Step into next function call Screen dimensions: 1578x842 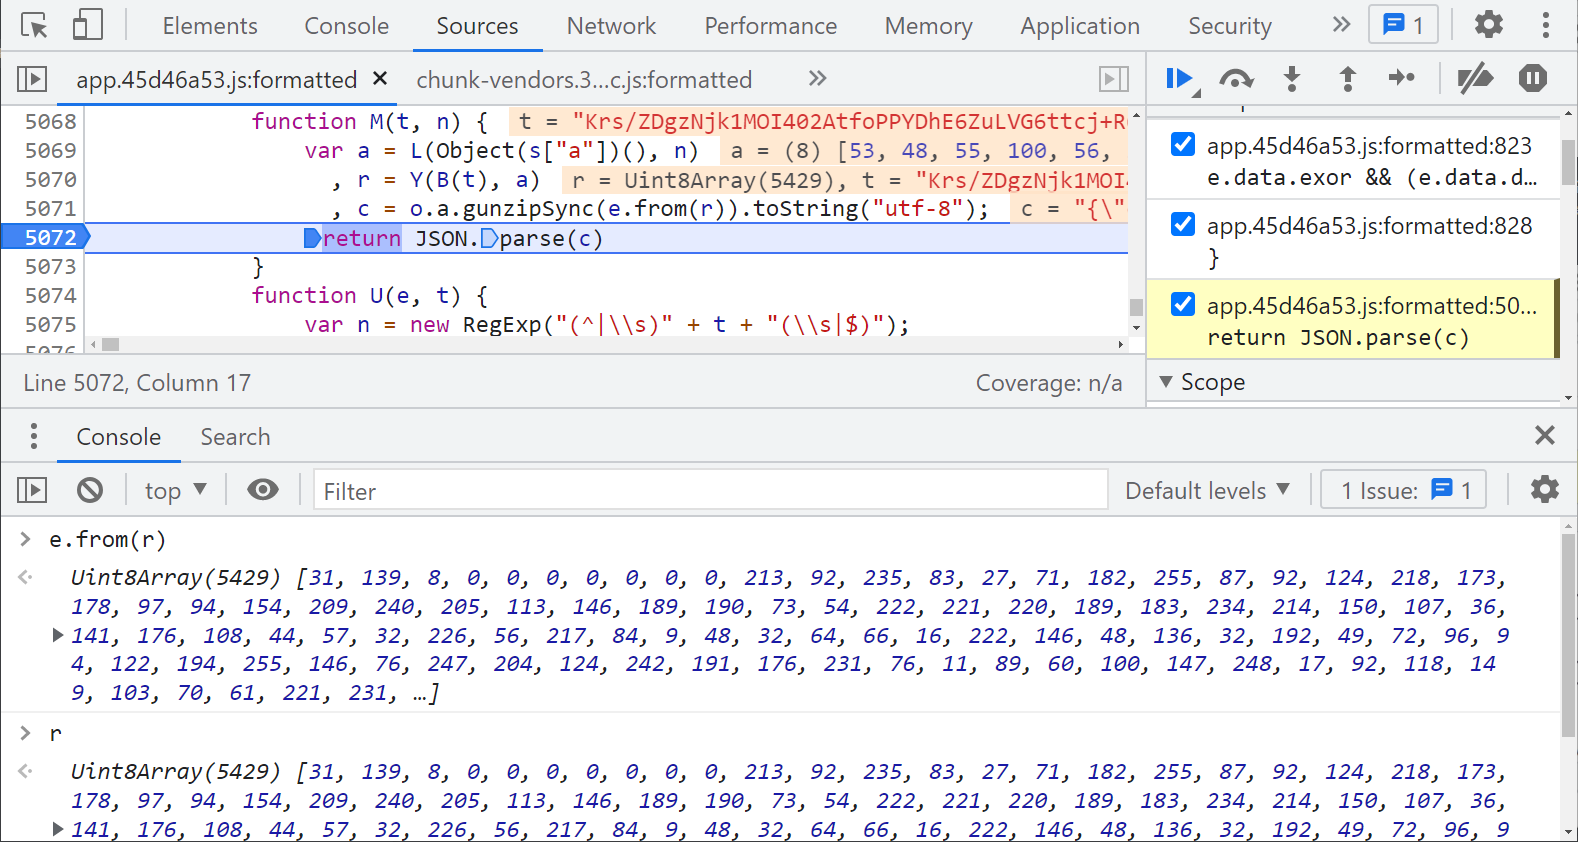click(x=1292, y=78)
